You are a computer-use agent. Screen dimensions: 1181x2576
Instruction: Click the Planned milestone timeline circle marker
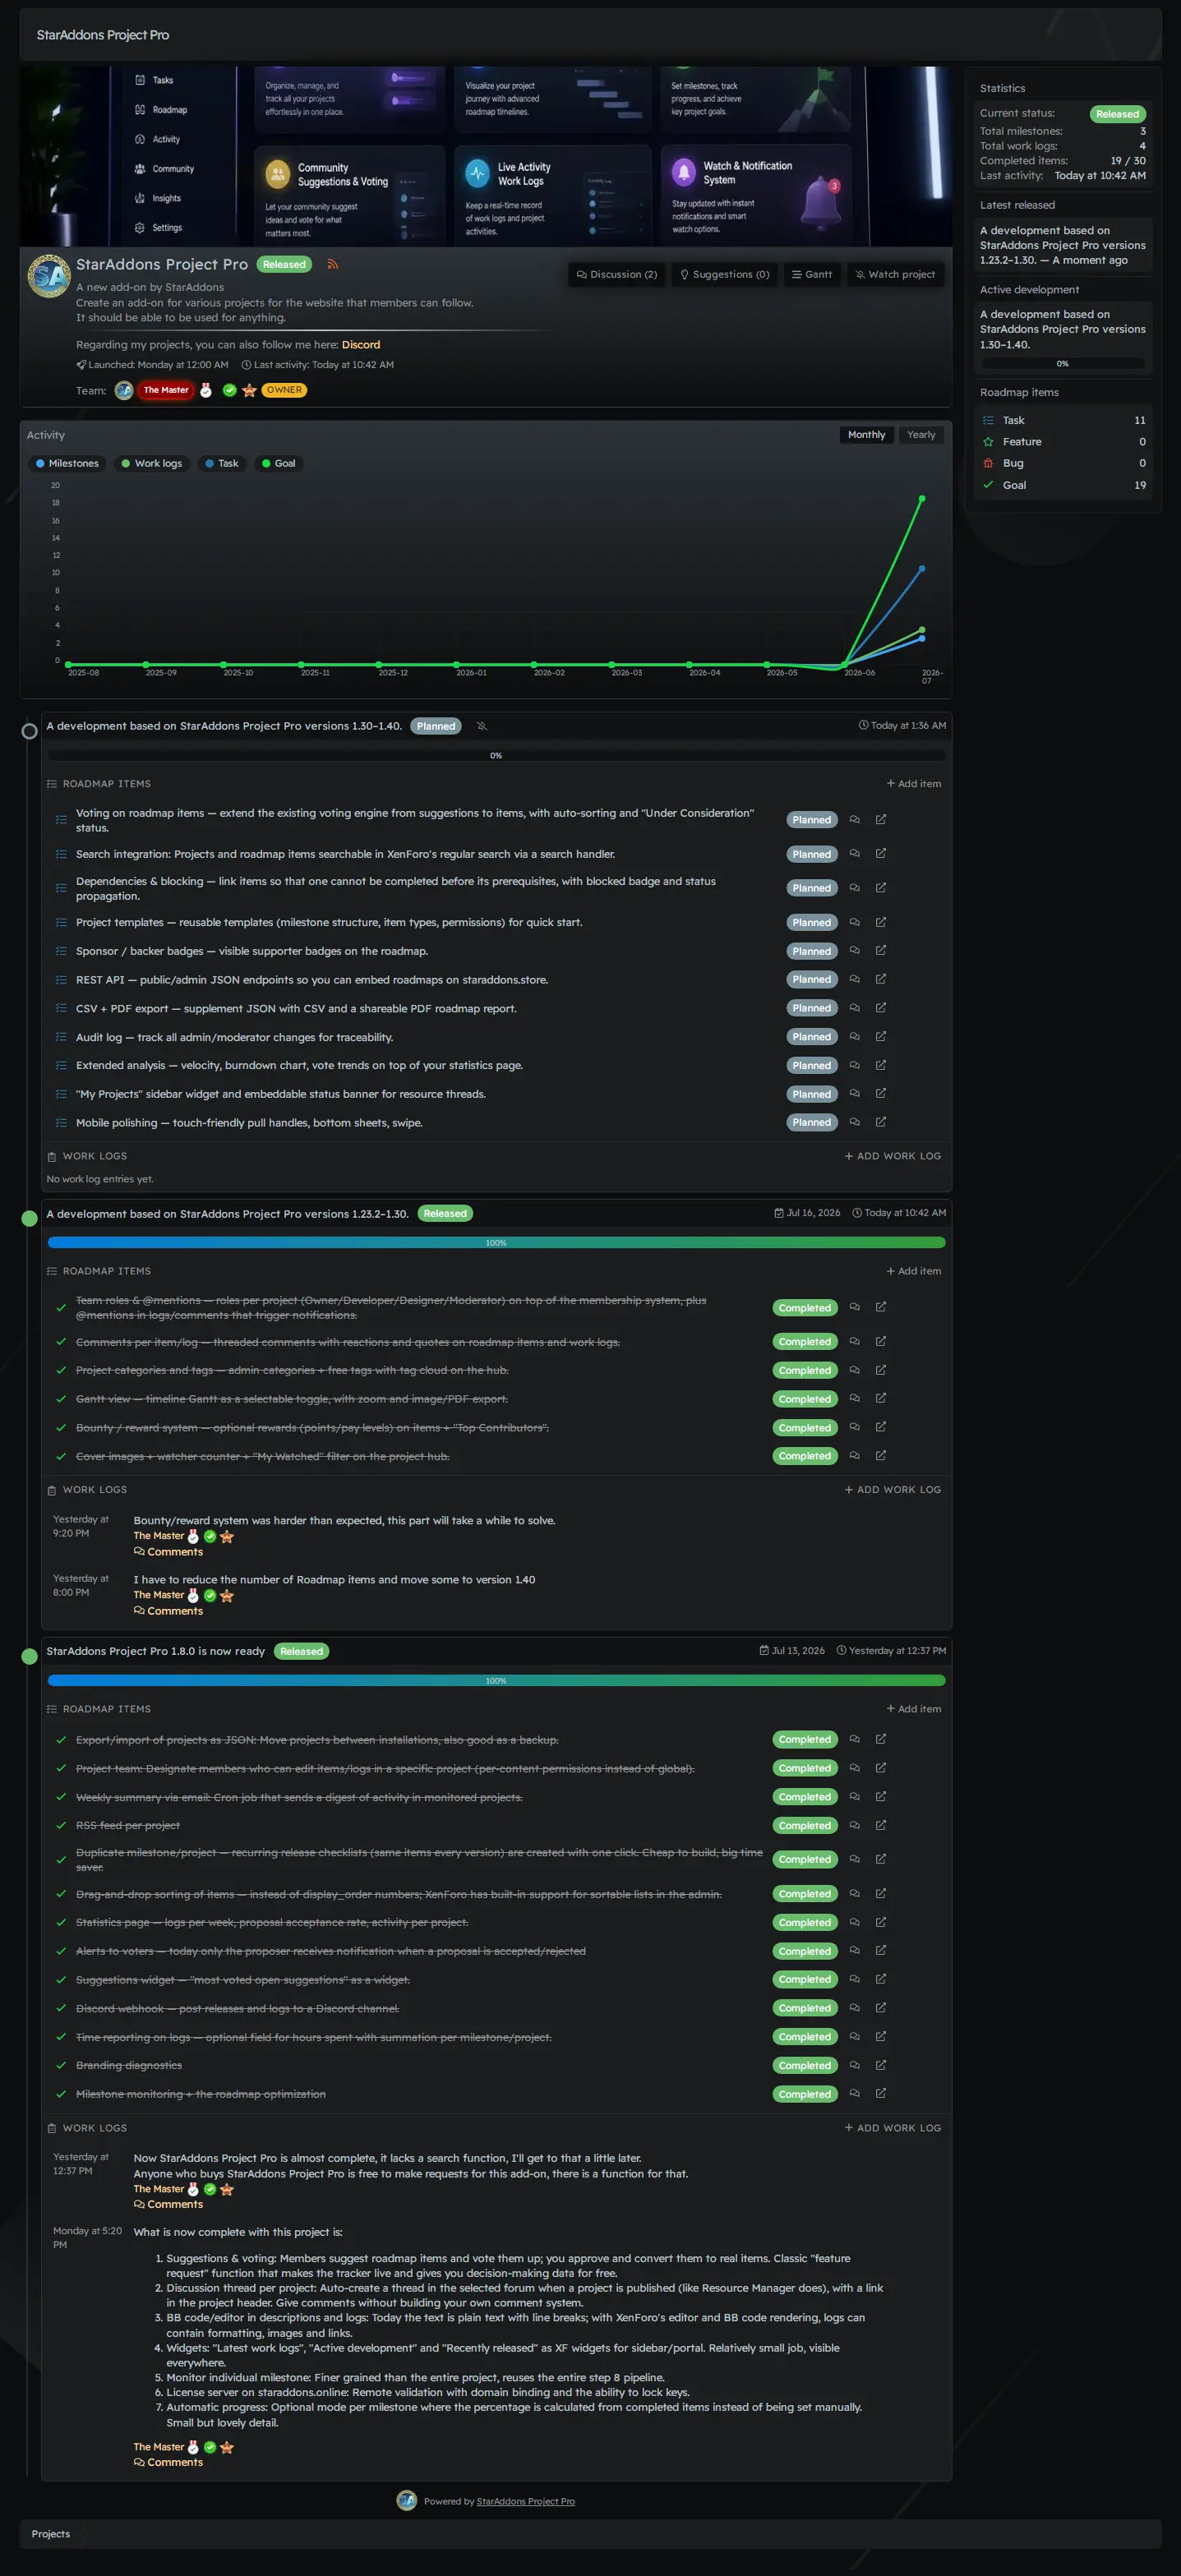[x=30, y=731]
